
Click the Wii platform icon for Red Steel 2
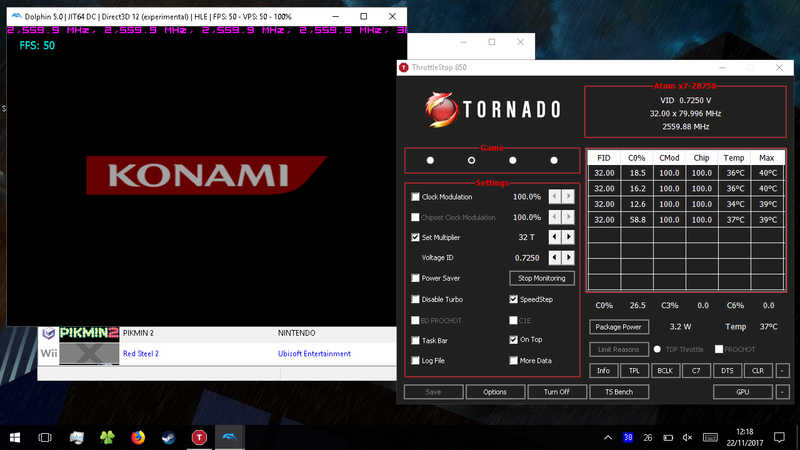click(x=48, y=353)
